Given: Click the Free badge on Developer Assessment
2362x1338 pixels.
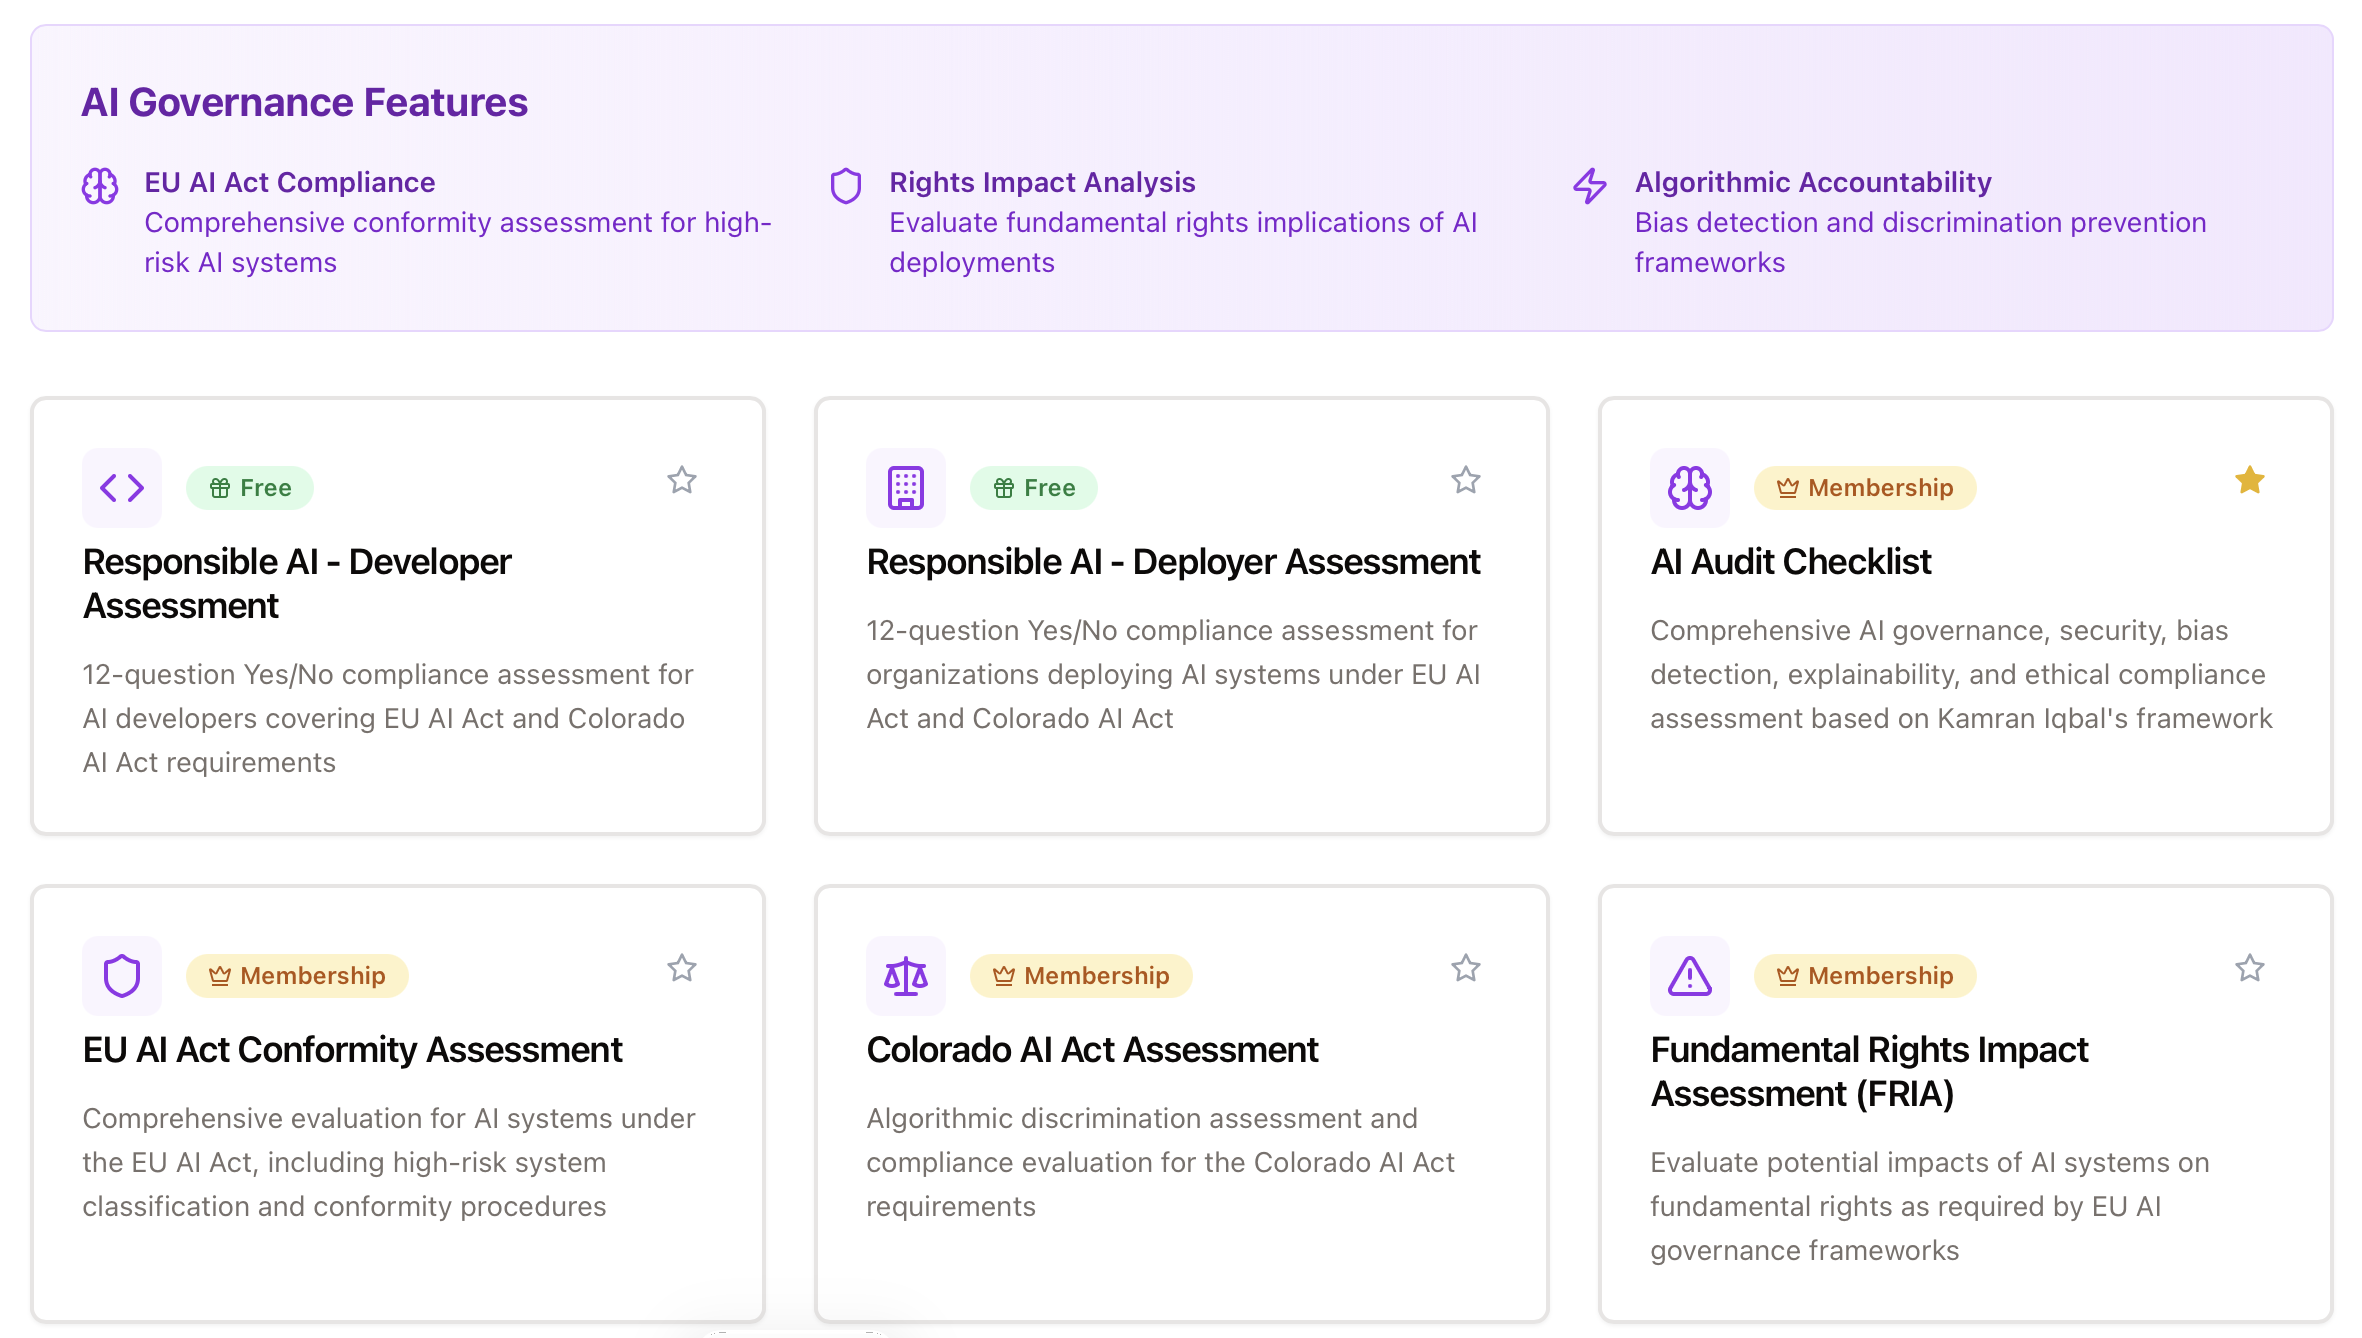Looking at the screenshot, I should click(x=250, y=488).
